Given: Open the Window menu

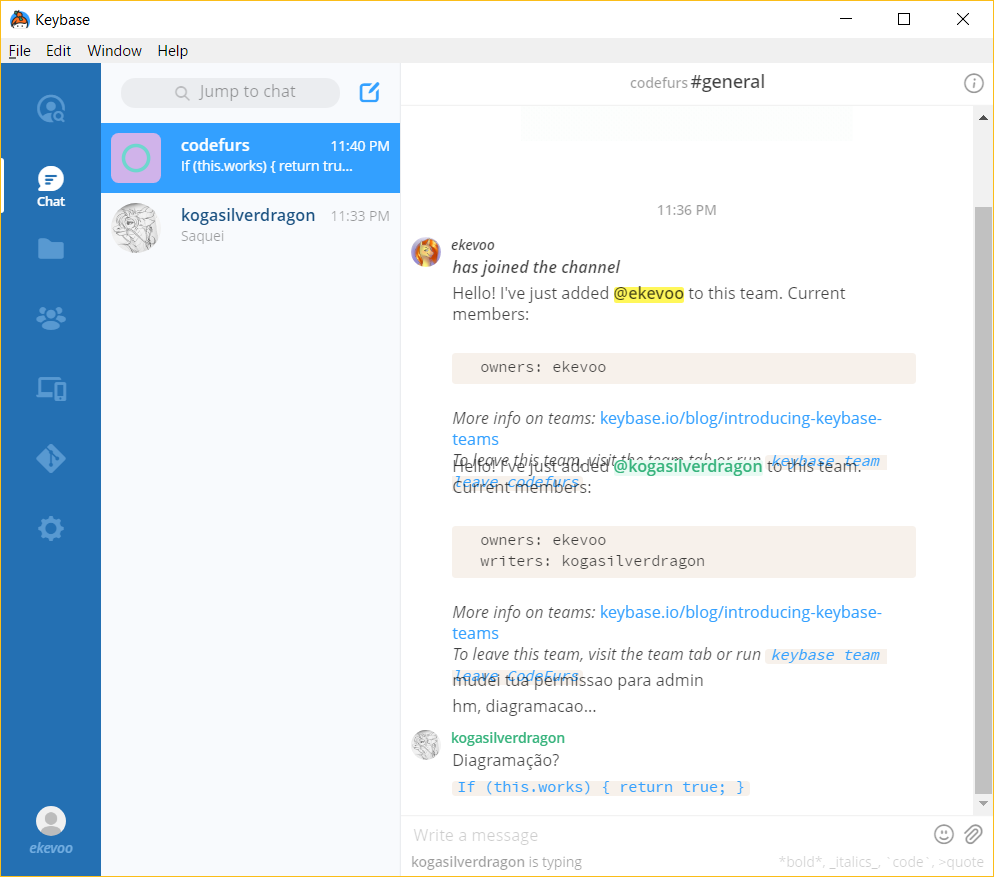Looking at the screenshot, I should [x=114, y=51].
